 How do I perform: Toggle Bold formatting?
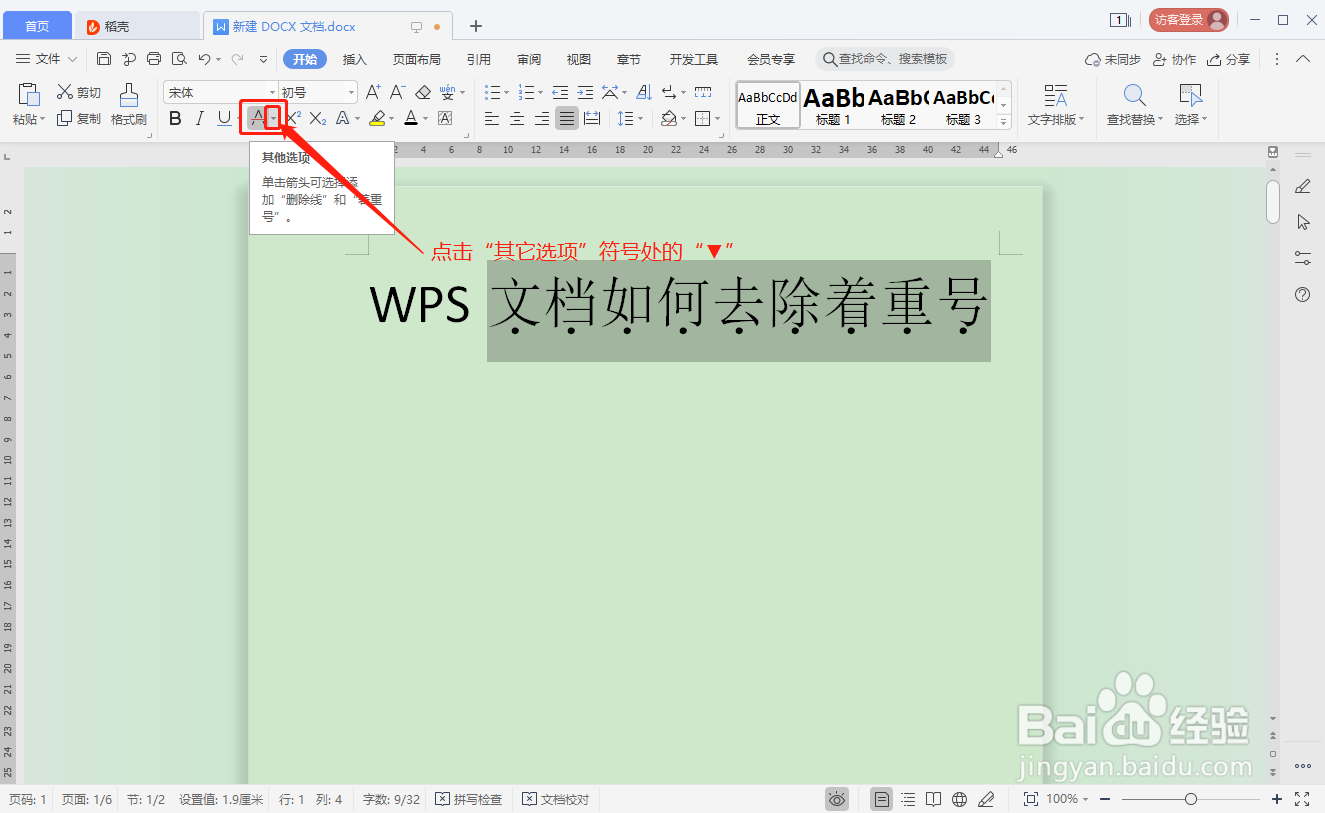click(175, 119)
